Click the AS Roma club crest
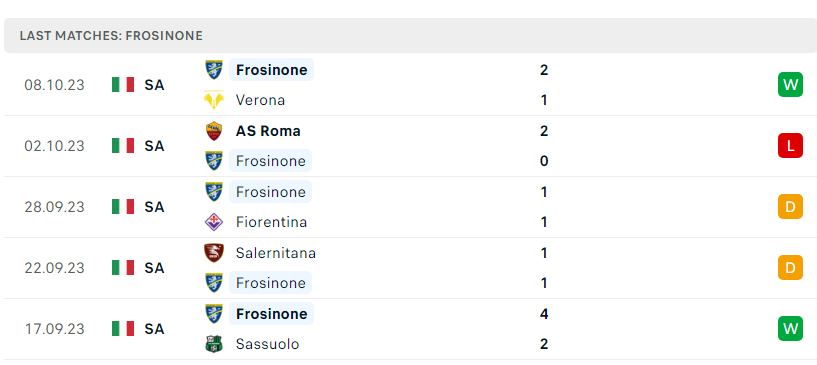Image resolution: width=817 pixels, height=365 pixels. click(214, 131)
